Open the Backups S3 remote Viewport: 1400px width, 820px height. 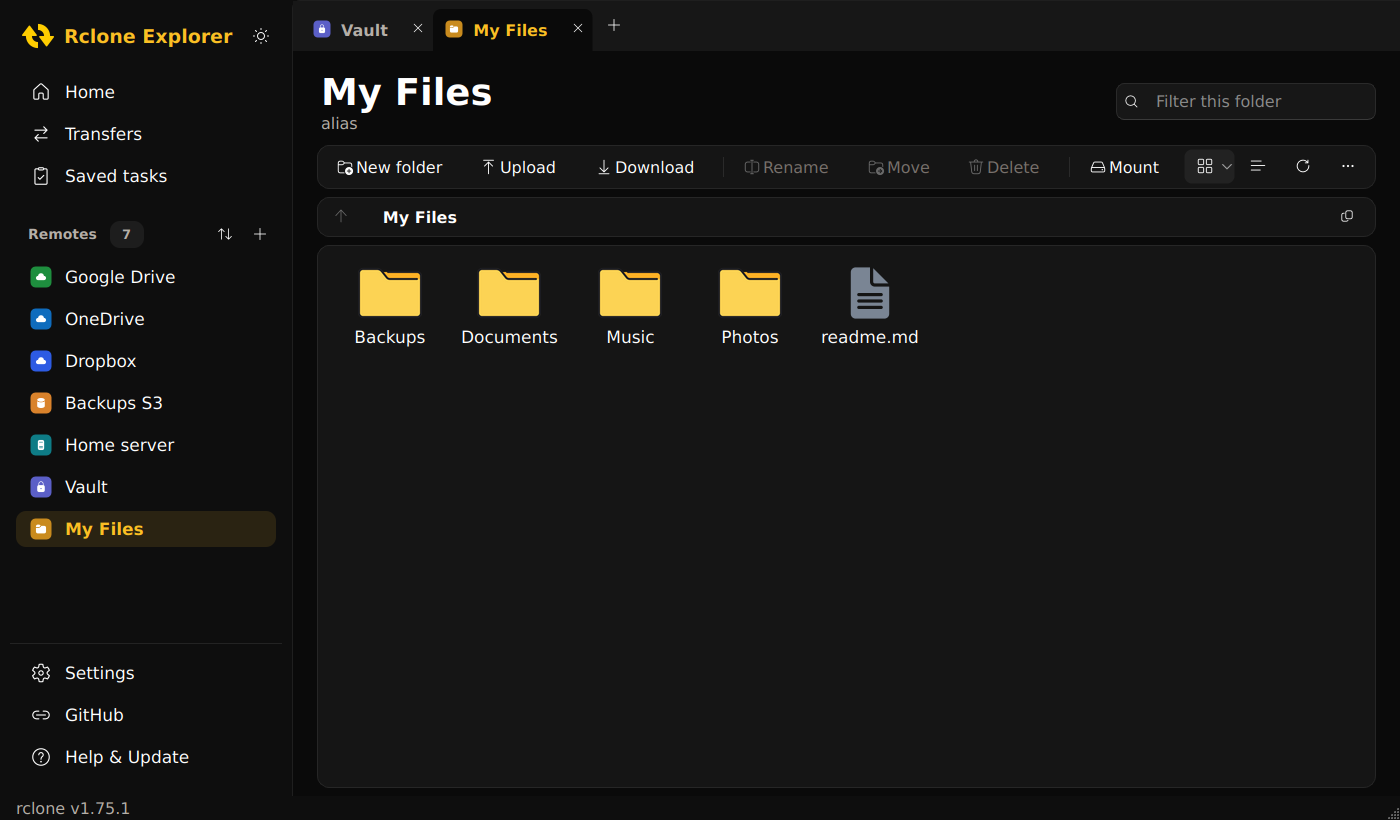(x=146, y=403)
